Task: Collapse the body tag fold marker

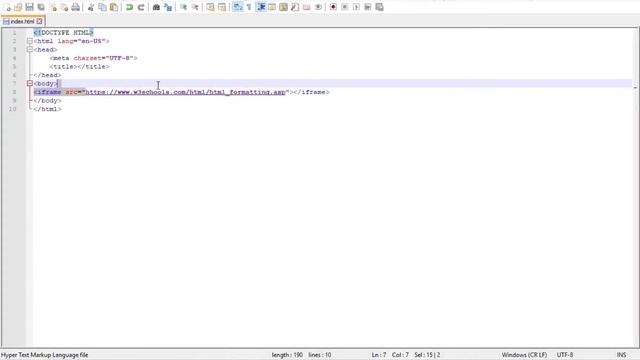Action: (30, 83)
